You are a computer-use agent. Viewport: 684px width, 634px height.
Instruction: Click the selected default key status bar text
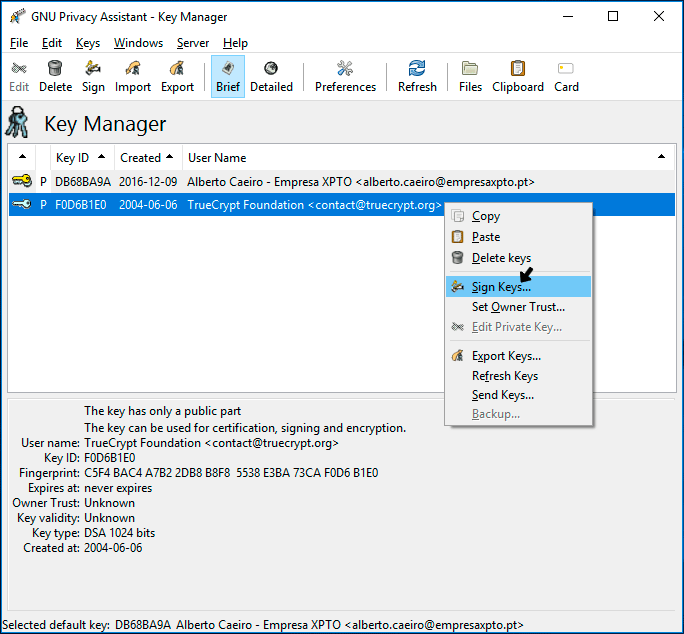pos(263,625)
